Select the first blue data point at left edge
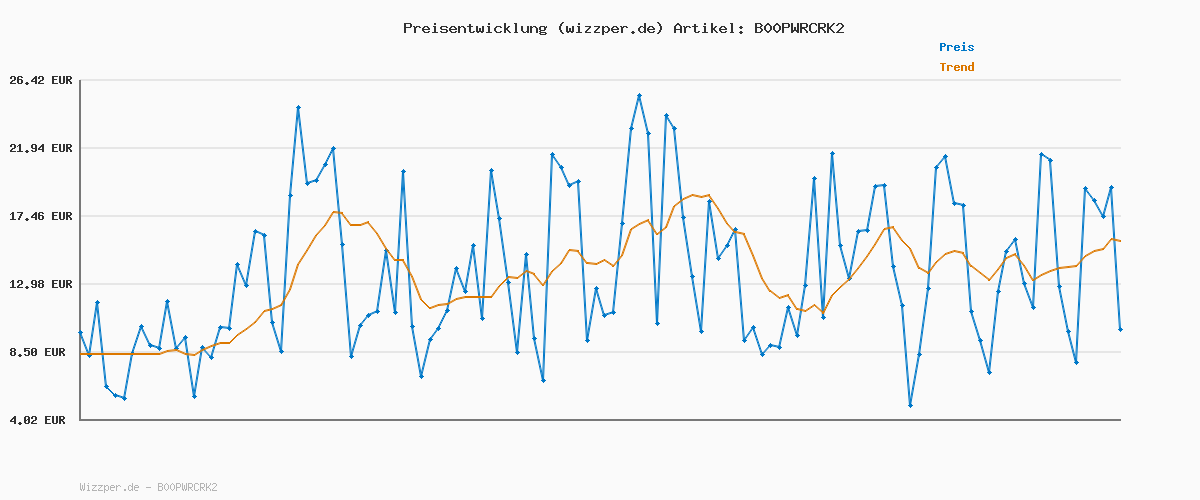 [80, 332]
